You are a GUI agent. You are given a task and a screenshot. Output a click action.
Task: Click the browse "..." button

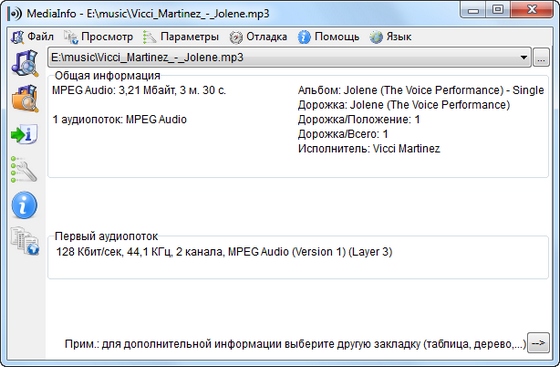541,57
